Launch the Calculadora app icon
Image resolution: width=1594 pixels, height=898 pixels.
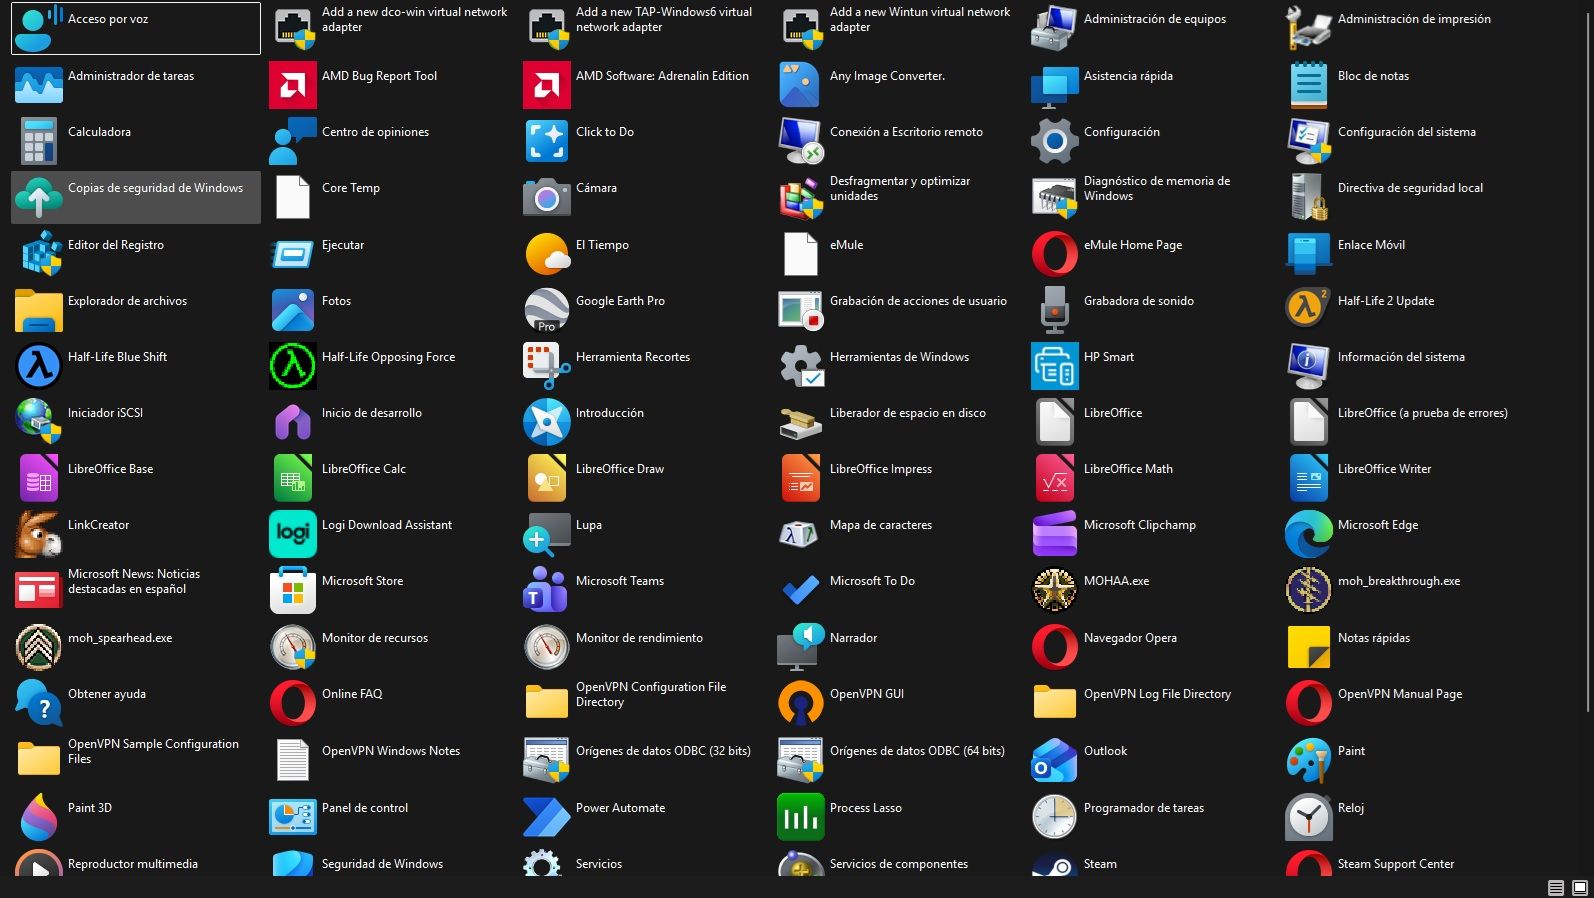(x=39, y=141)
